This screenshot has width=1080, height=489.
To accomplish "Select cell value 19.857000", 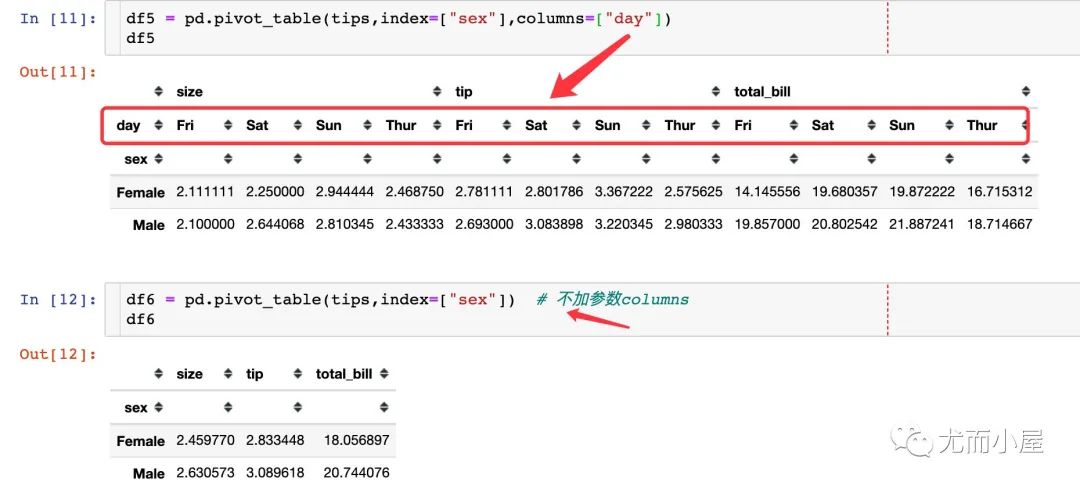I will pyautogui.click(x=767, y=225).
